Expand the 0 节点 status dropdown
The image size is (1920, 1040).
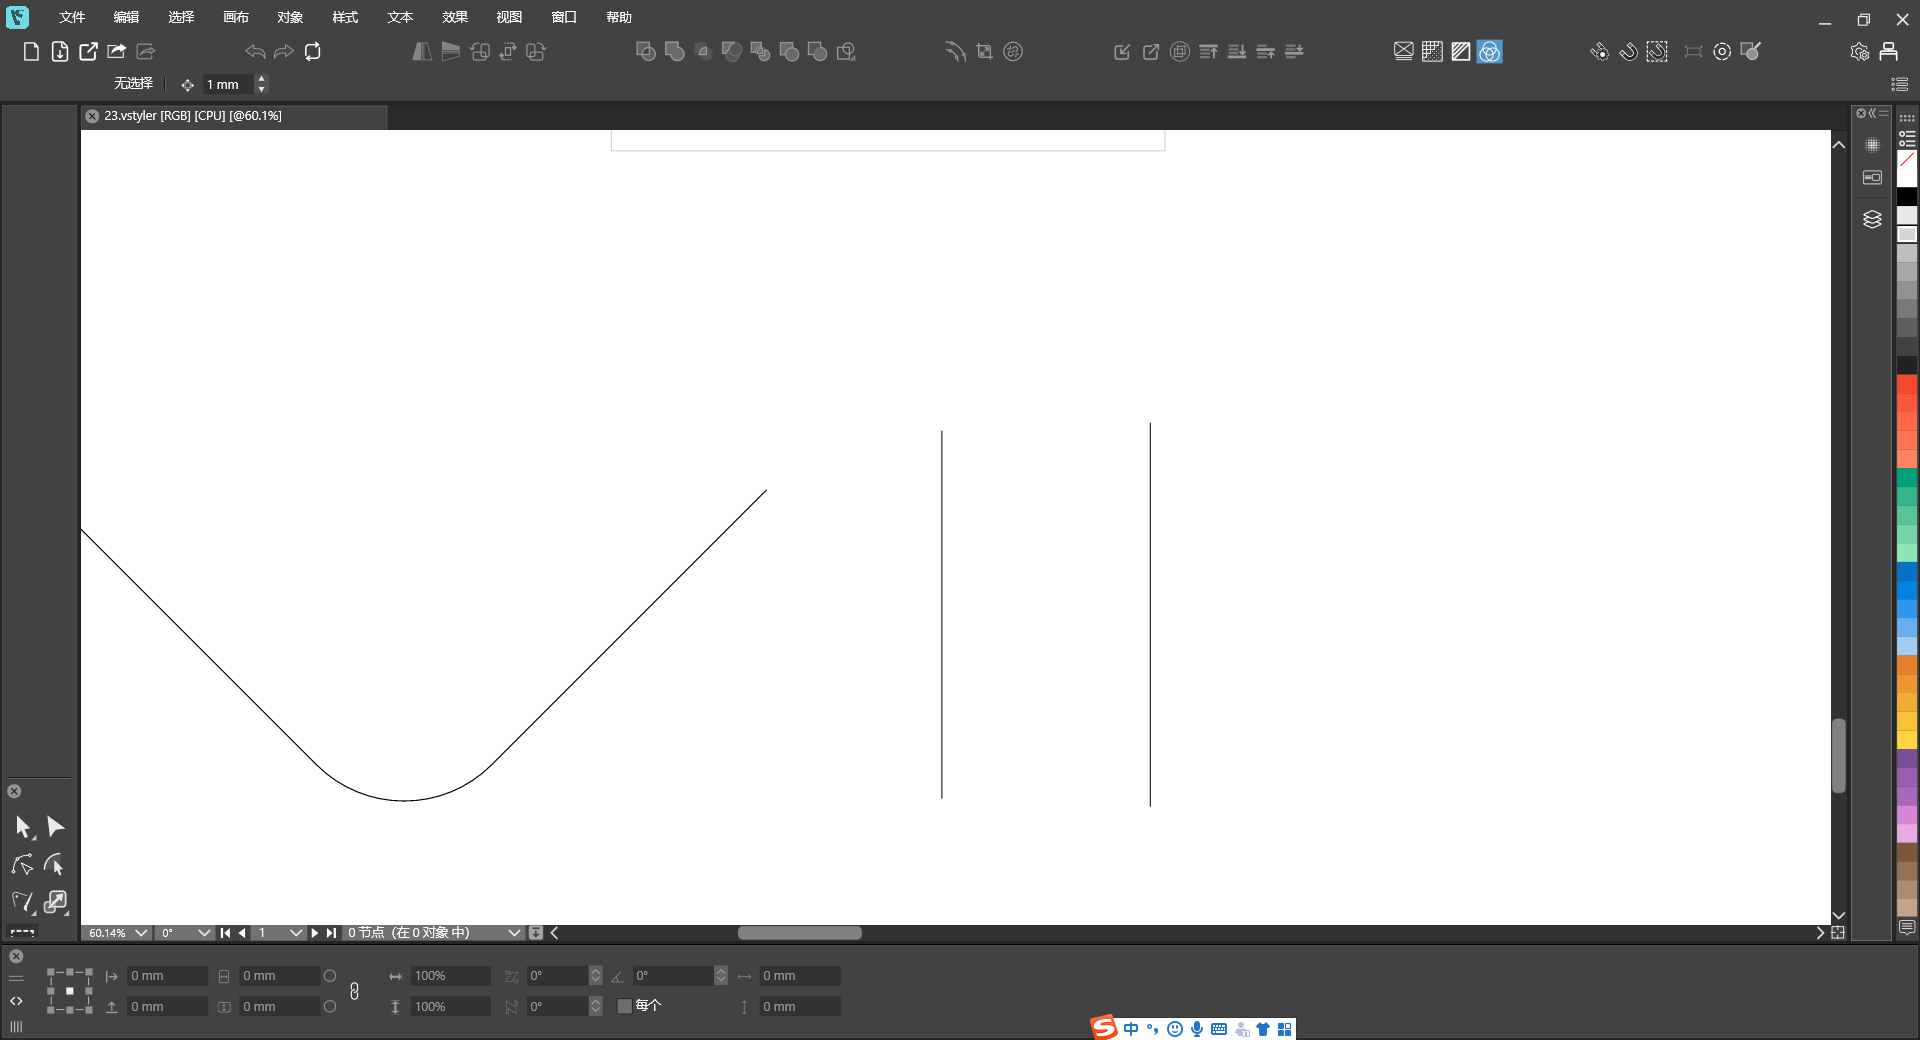514,933
